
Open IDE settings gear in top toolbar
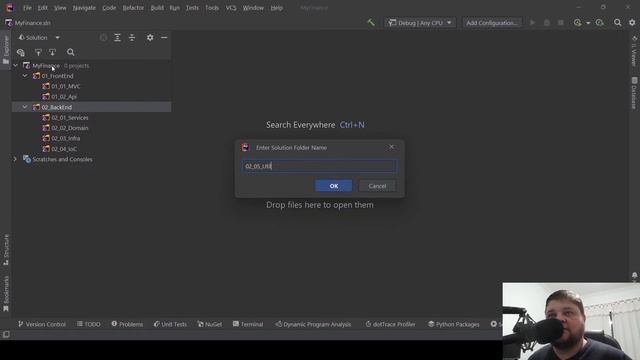[632, 23]
